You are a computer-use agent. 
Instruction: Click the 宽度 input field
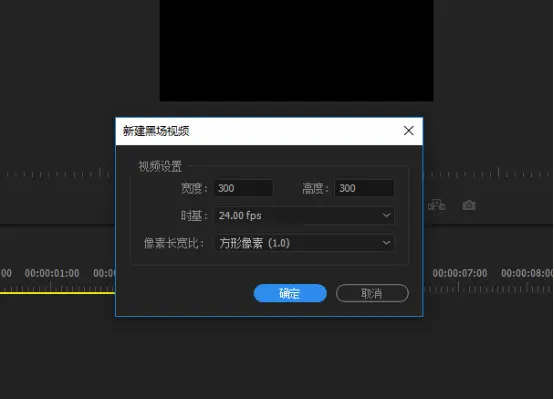coord(243,188)
